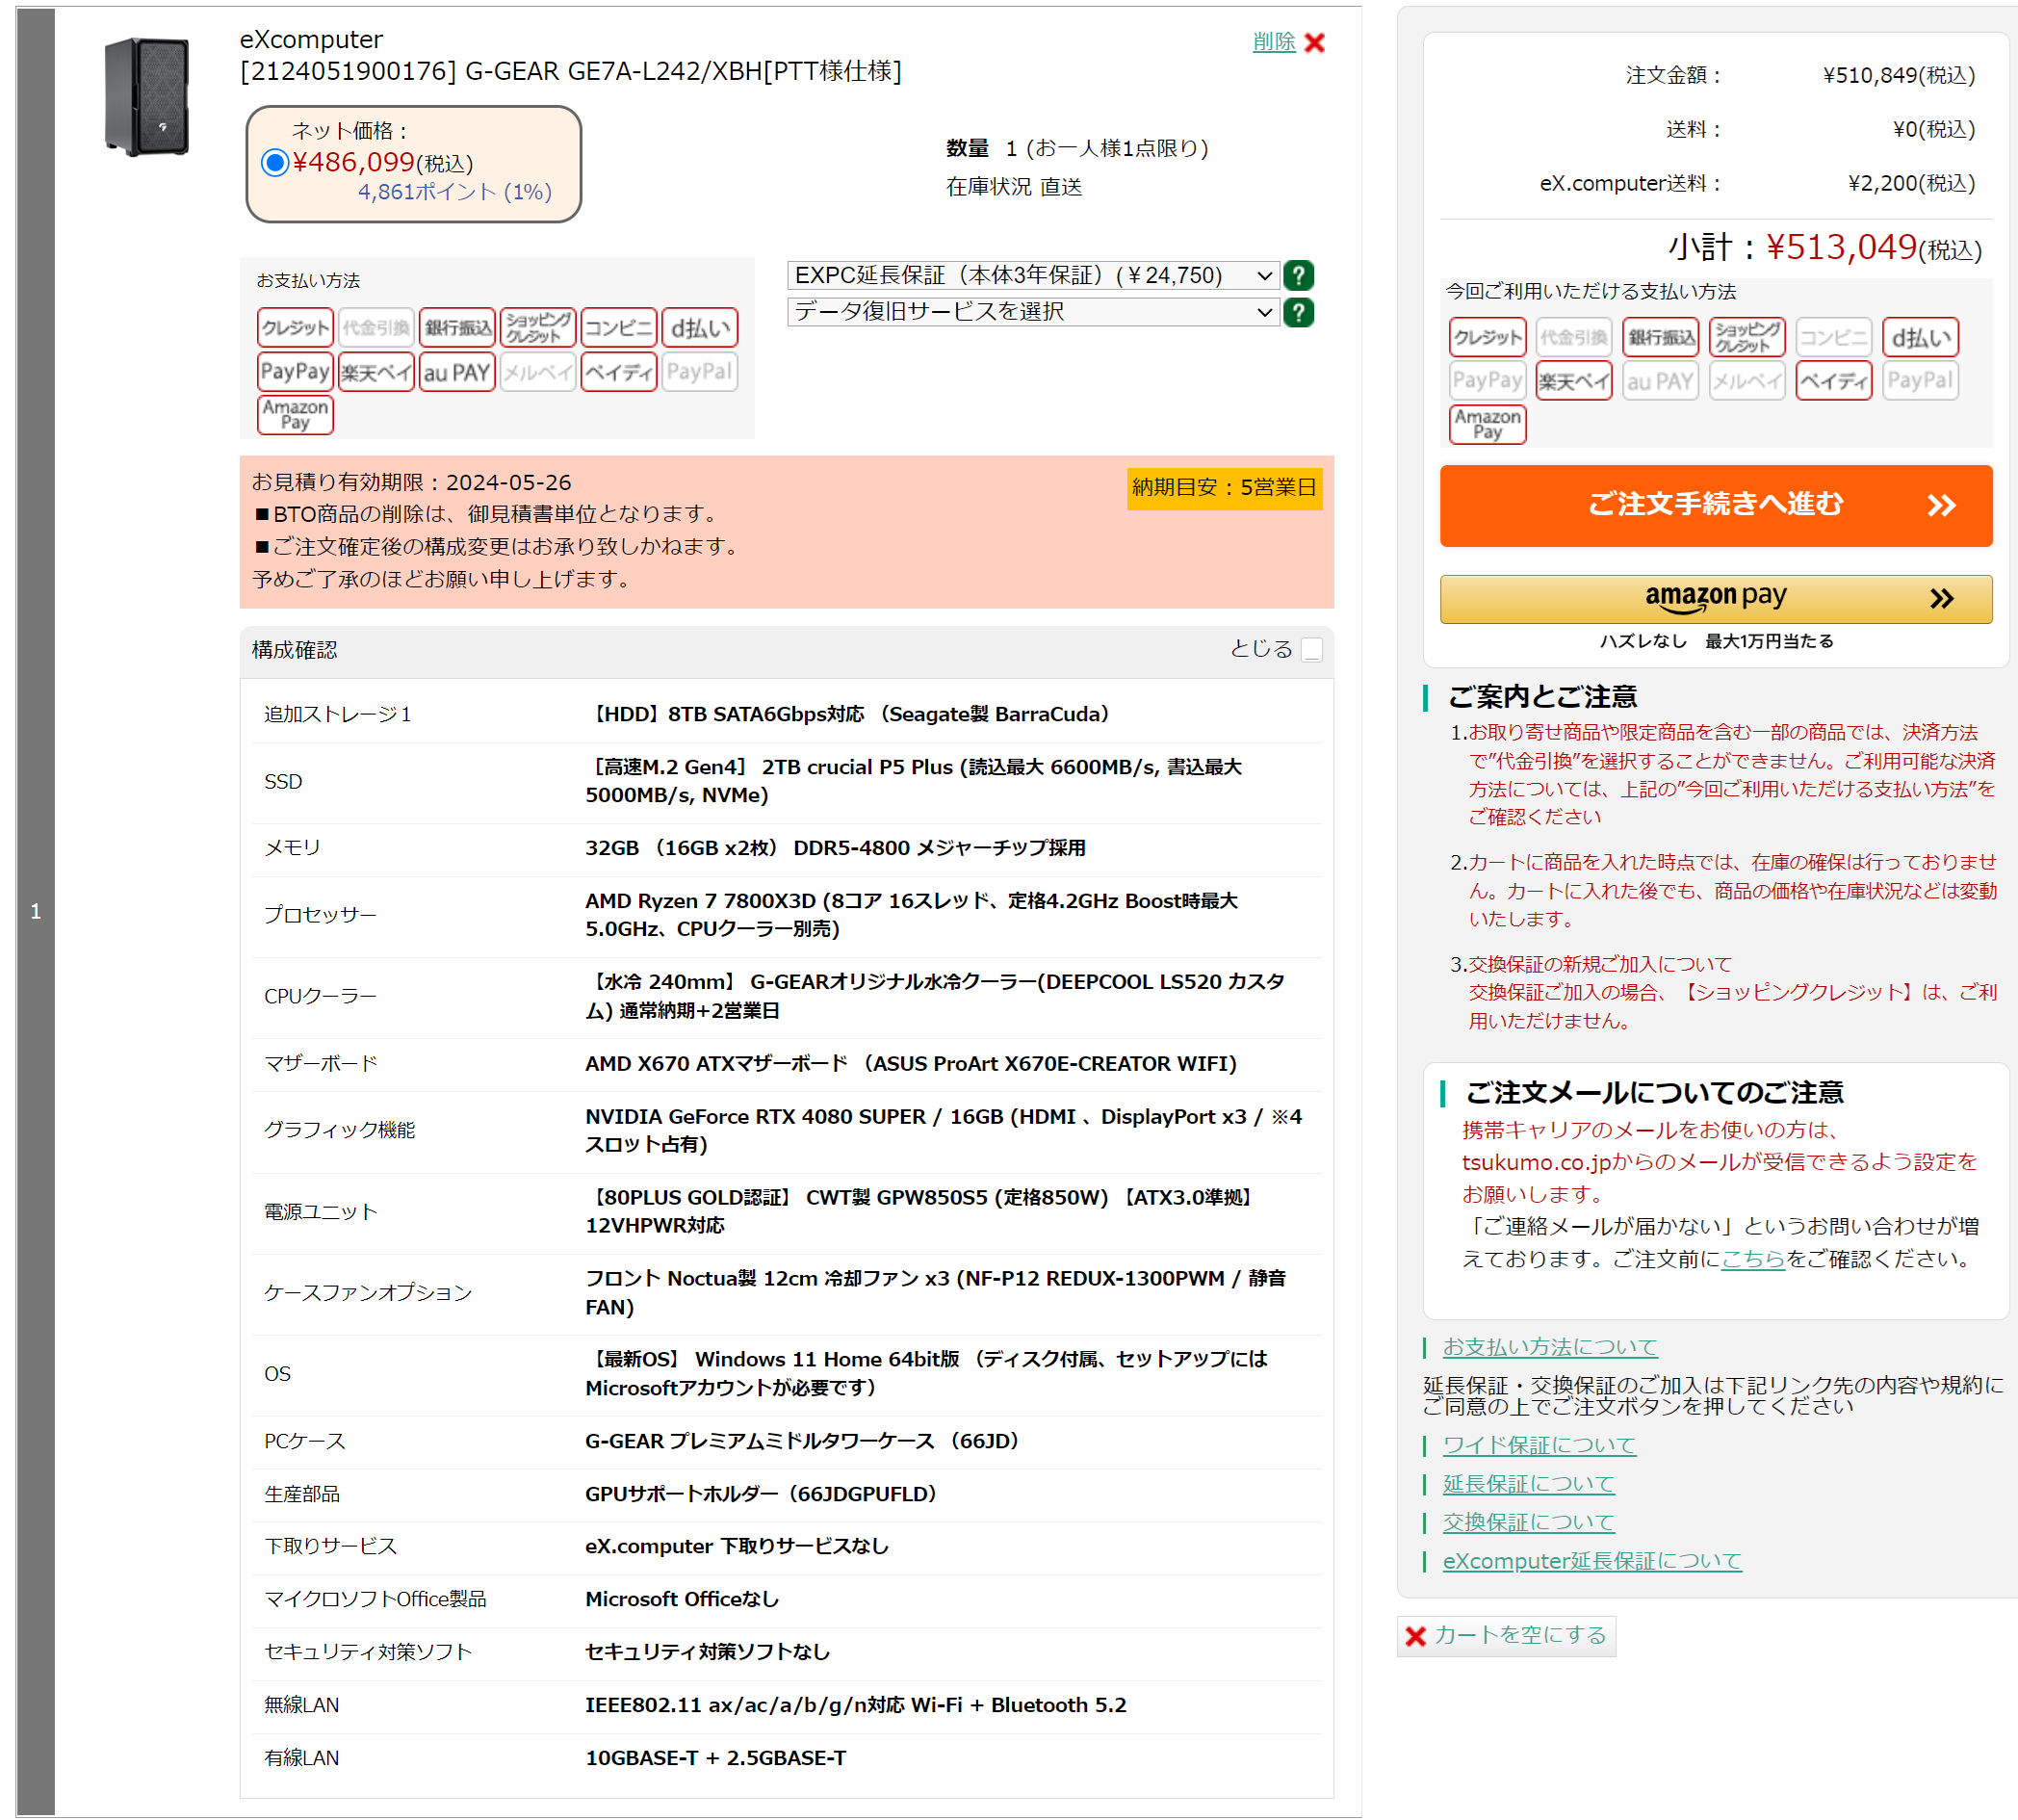The width and height of the screenshot is (2018, 1820).
Task: Click the amazon pay button
Action: click(1716, 598)
